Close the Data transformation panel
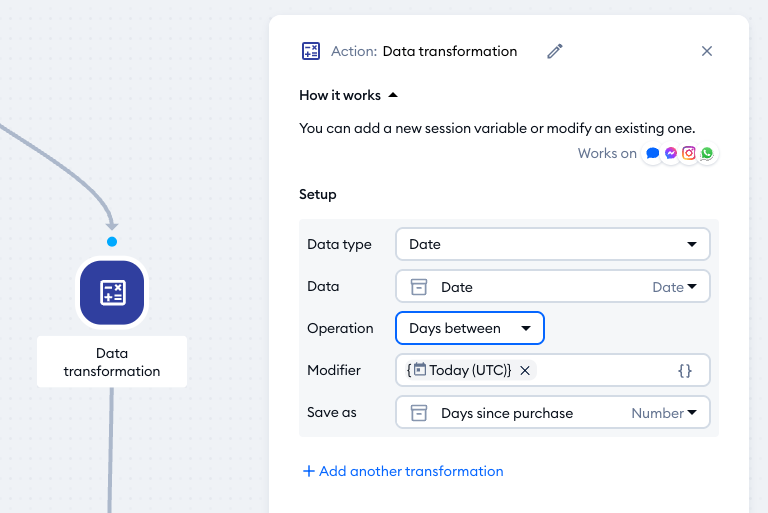Screen dimensions: 768x513 point(707,51)
